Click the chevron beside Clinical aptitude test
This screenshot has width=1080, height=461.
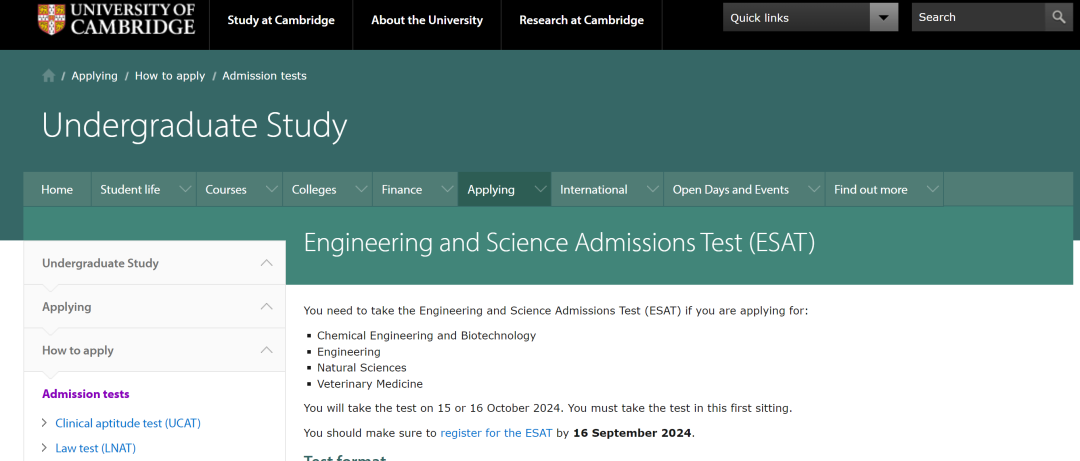[45, 423]
